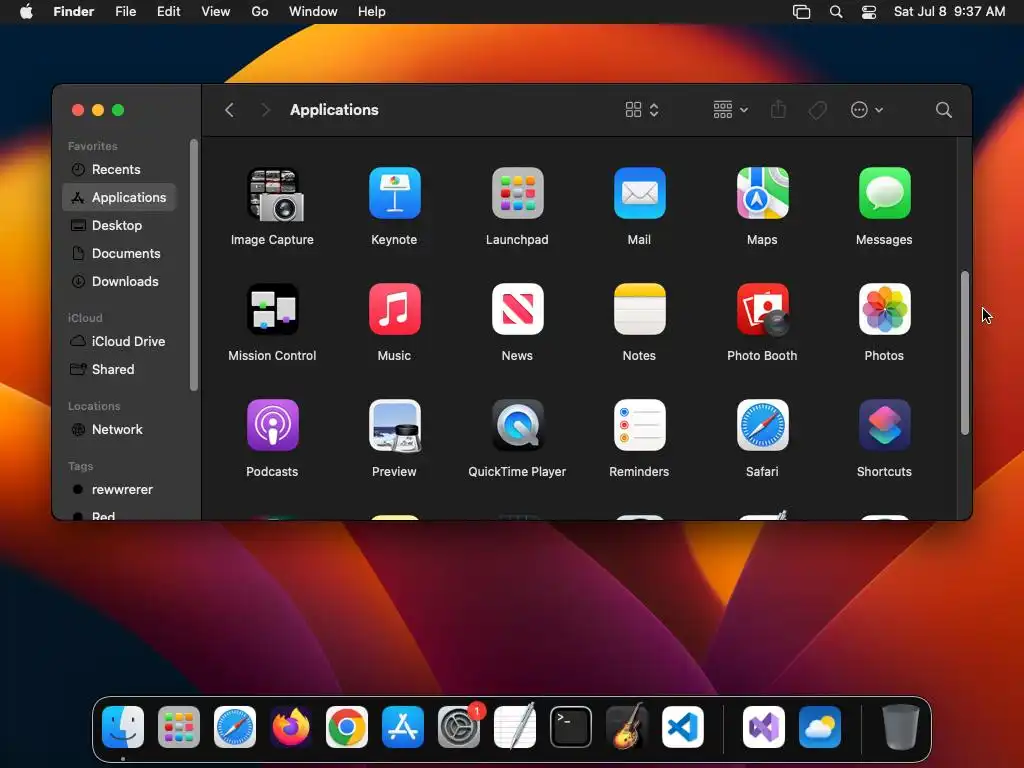1024x768 pixels.
Task: Open the Shortcuts app icon
Action: pyautogui.click(x=884, y=425)
